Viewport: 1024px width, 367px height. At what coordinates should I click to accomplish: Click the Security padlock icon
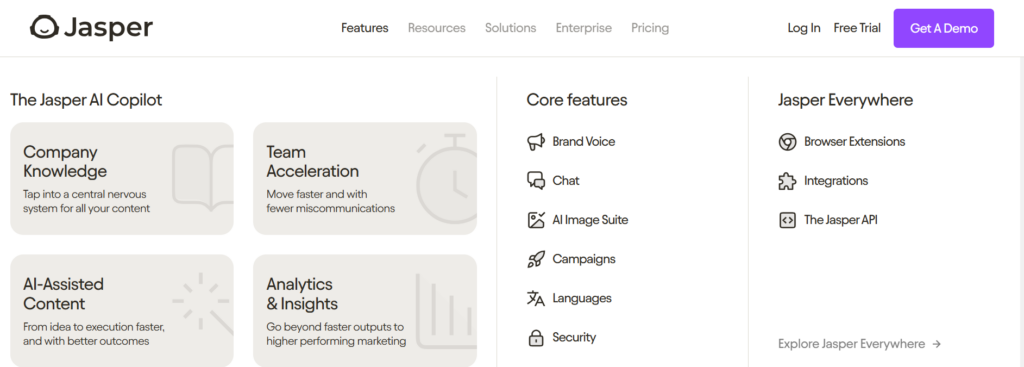click(536, 338)
